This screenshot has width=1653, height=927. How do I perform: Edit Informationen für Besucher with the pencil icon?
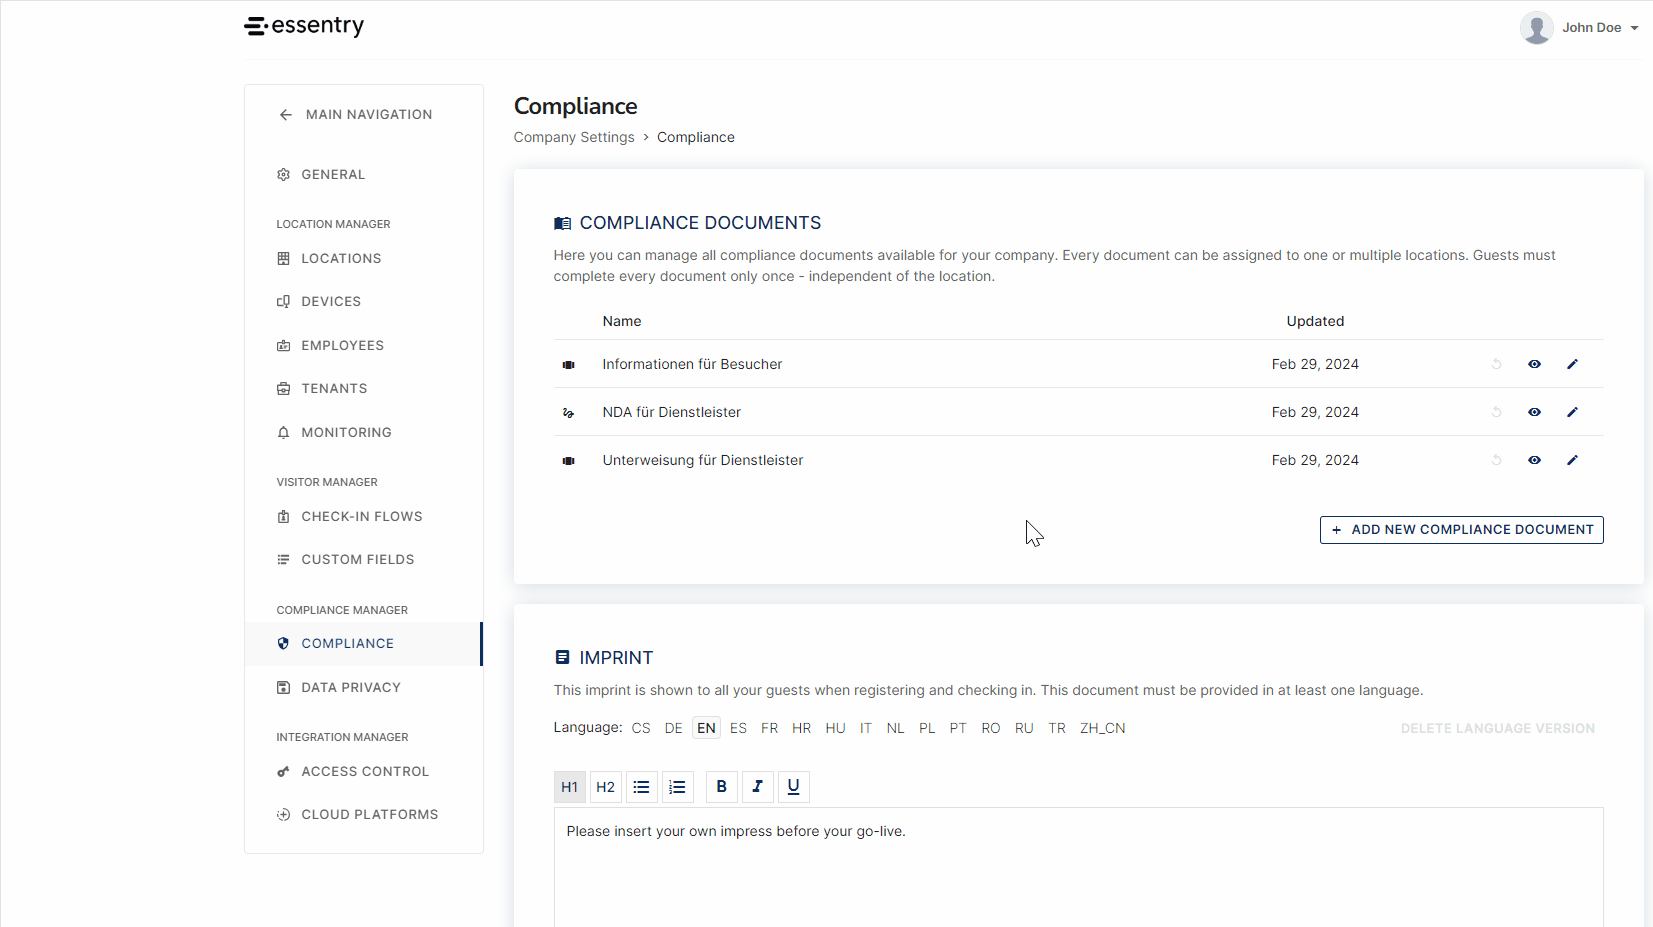(x=1572, y=365)
